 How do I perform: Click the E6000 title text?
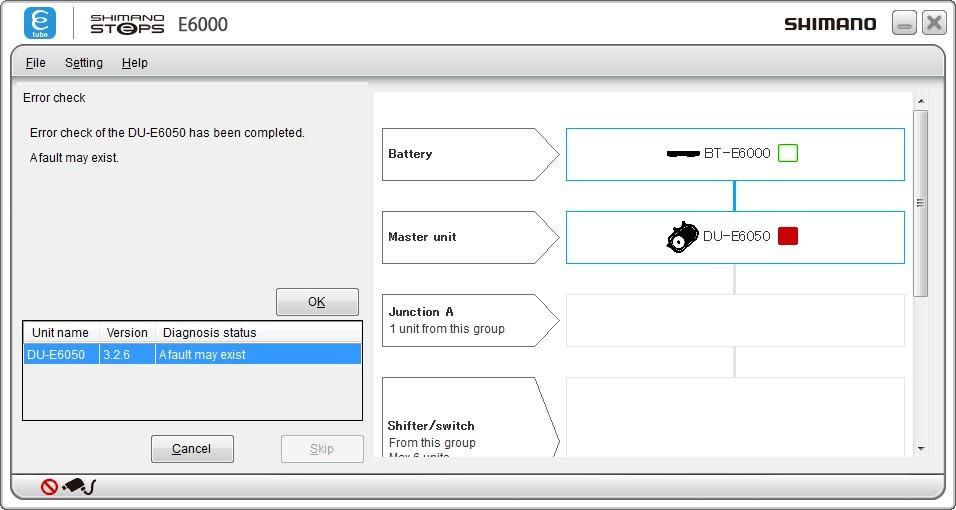point(203,24)
